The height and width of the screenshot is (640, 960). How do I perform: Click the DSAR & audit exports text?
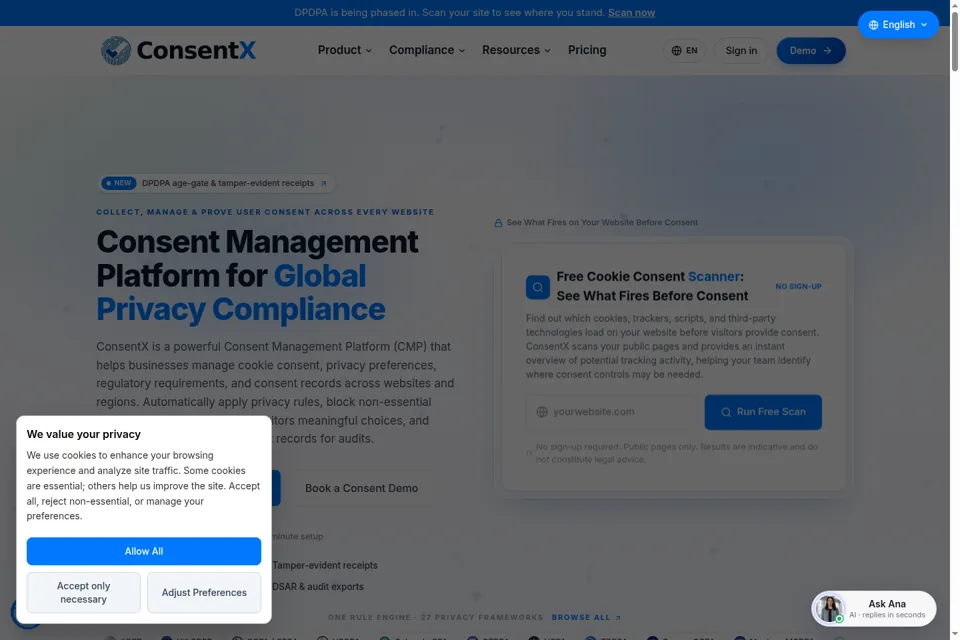coord(318,587)
